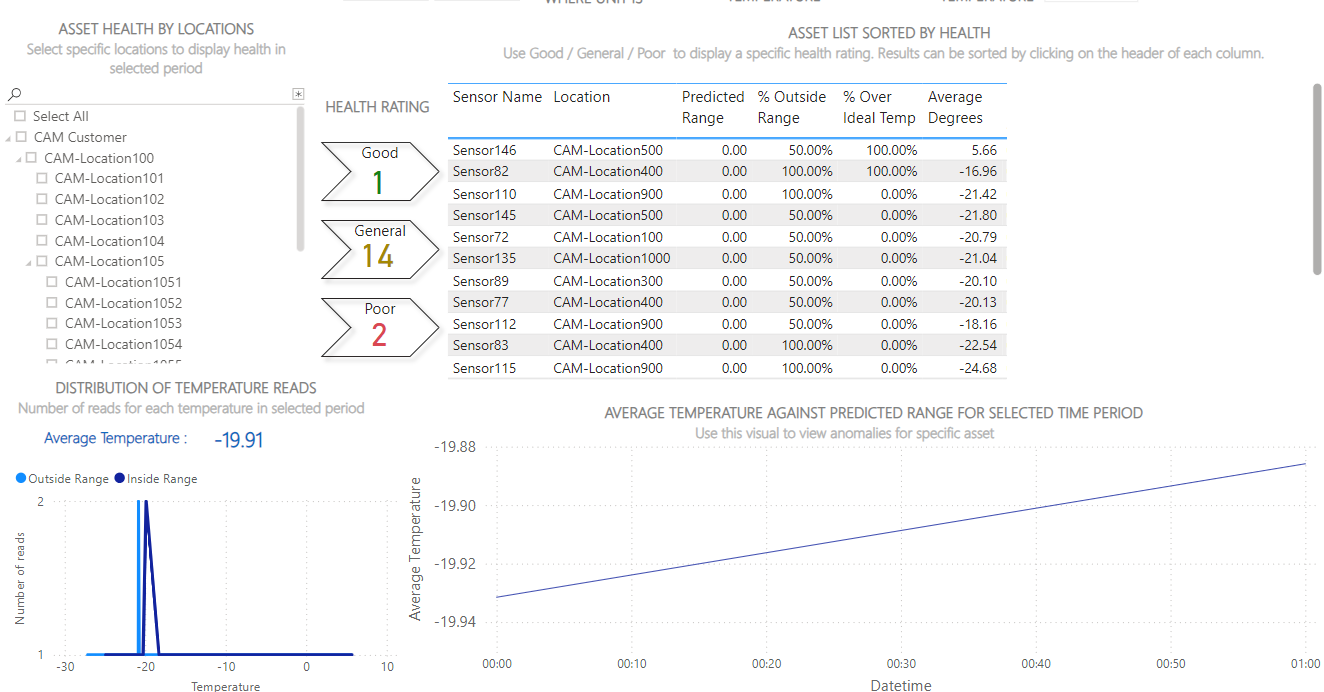Click the Inside Range legend marker
The image size is (1324, 692).
119,479
